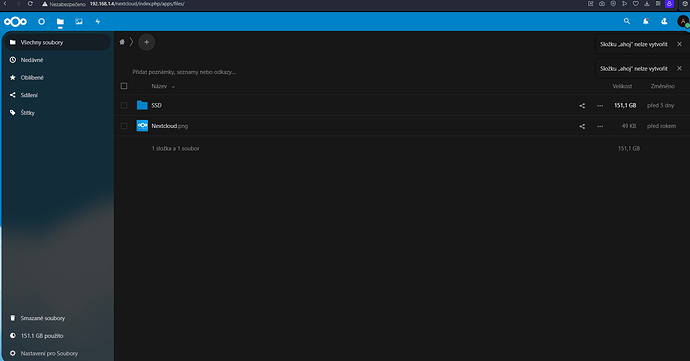690x361 pixels.
Task: Click the SSD size value 151,1 GB
Action: coord(625,106)
